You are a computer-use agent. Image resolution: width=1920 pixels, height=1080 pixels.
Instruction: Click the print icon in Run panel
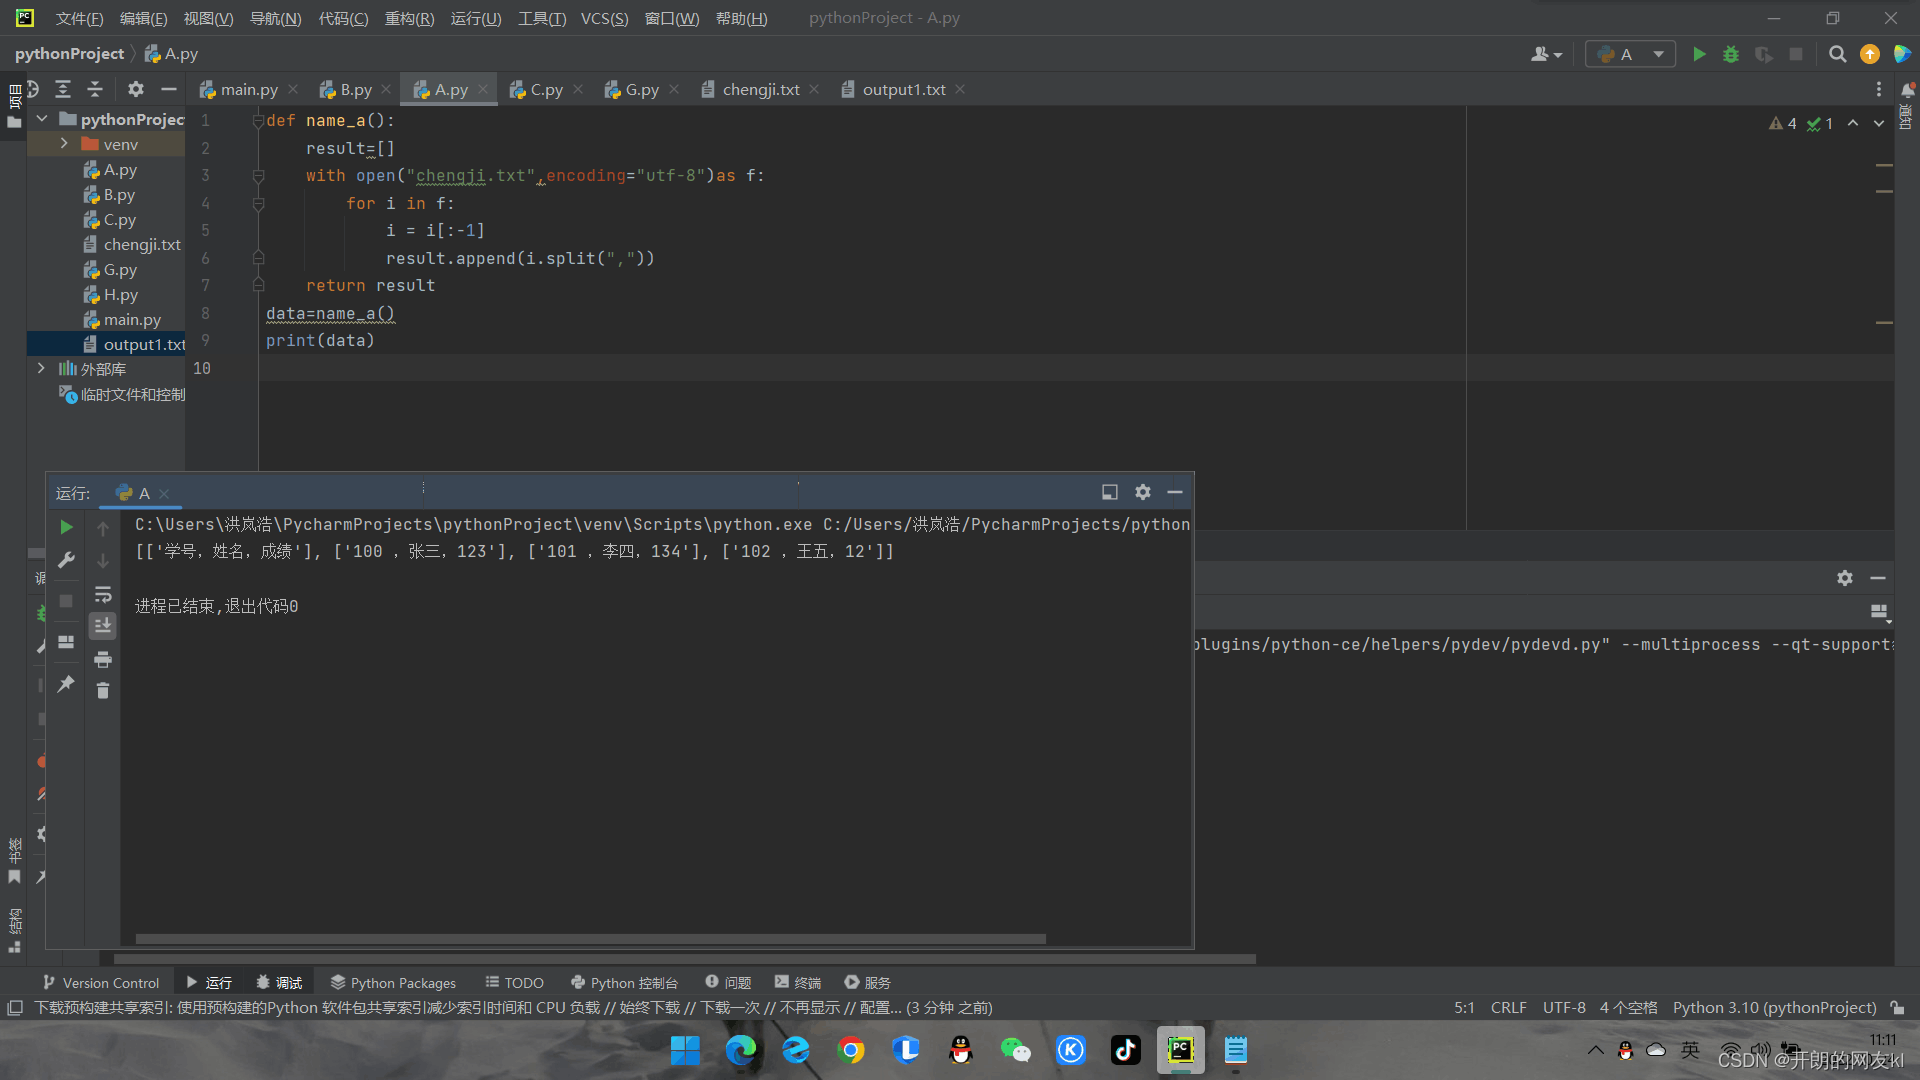tap(102, 660)
